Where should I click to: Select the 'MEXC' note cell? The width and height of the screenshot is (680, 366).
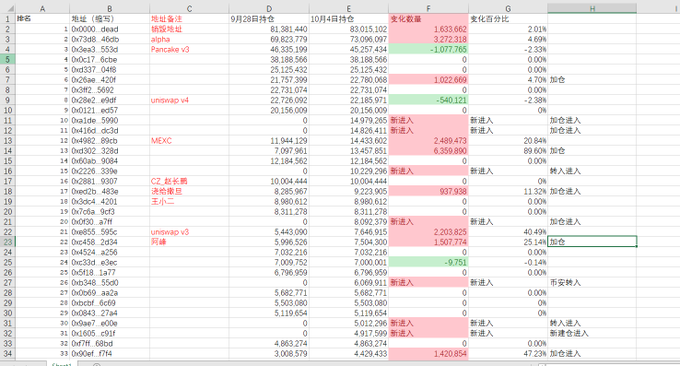(189, 141)
